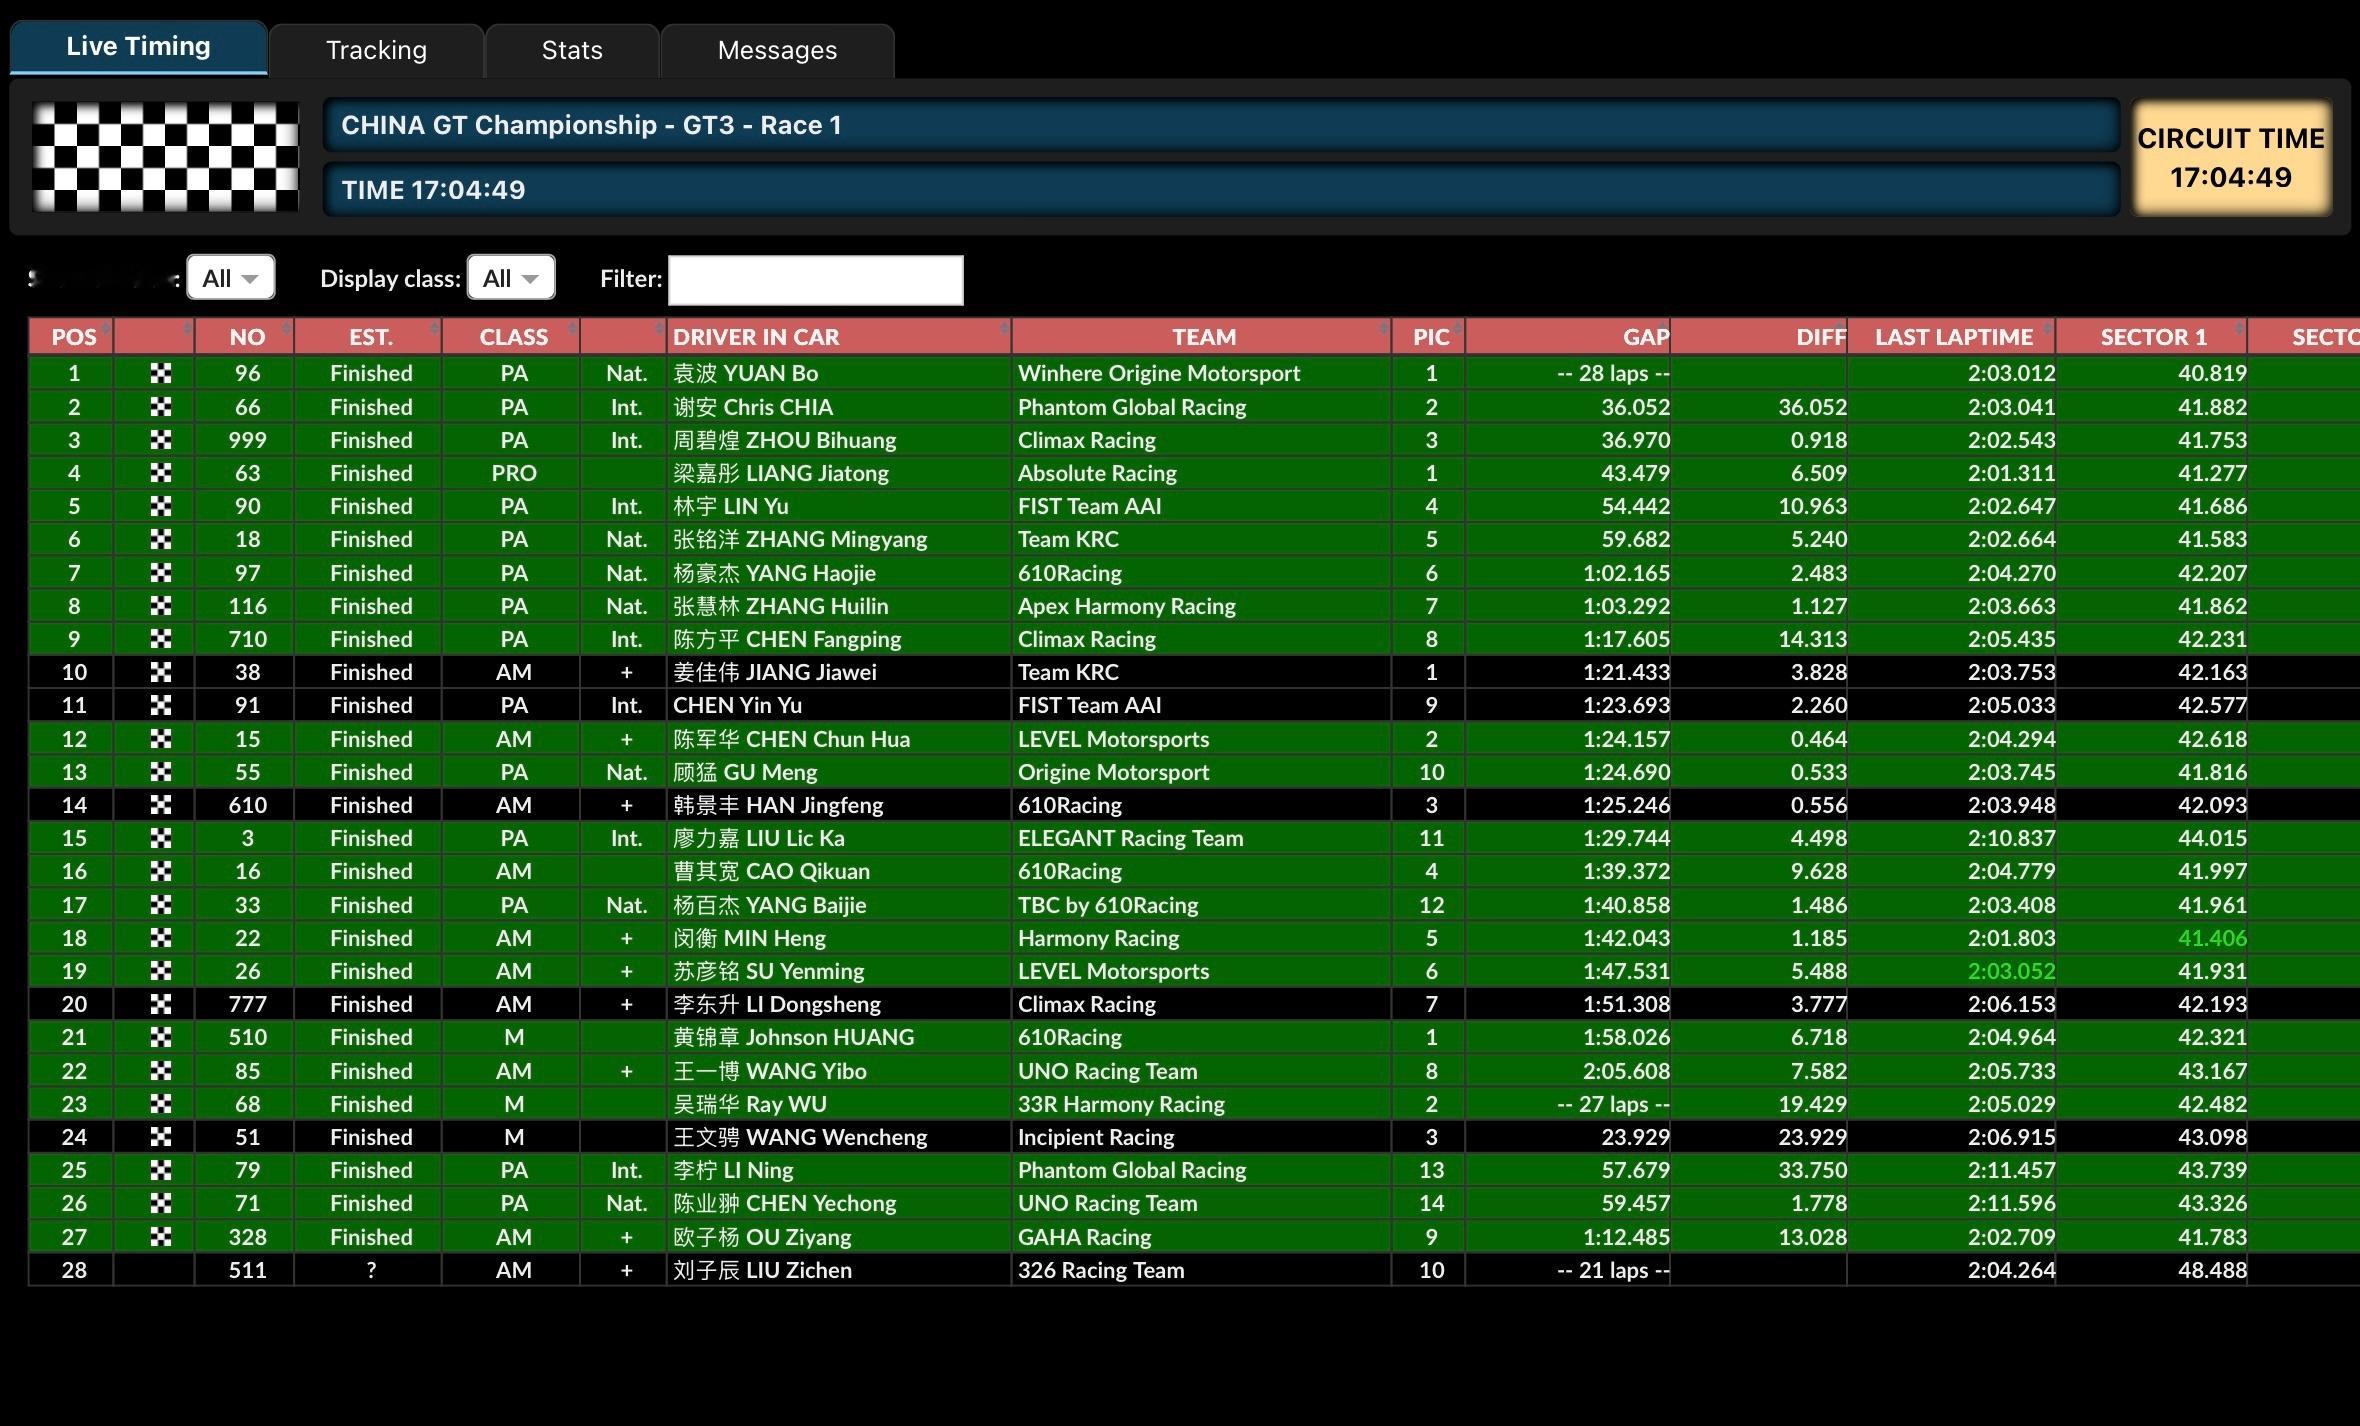Viewport: 2360px width, 1426px height.
Task: Open the first All dropdown left of Display class
Action: [231, 278]
